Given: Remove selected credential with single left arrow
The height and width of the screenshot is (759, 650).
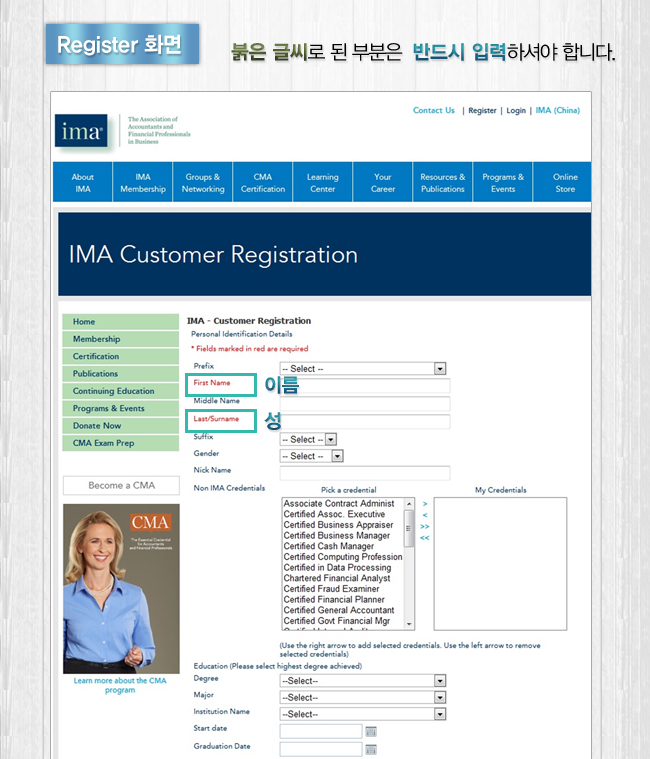Looking at the screenshot, I should [x=425, y=515].
